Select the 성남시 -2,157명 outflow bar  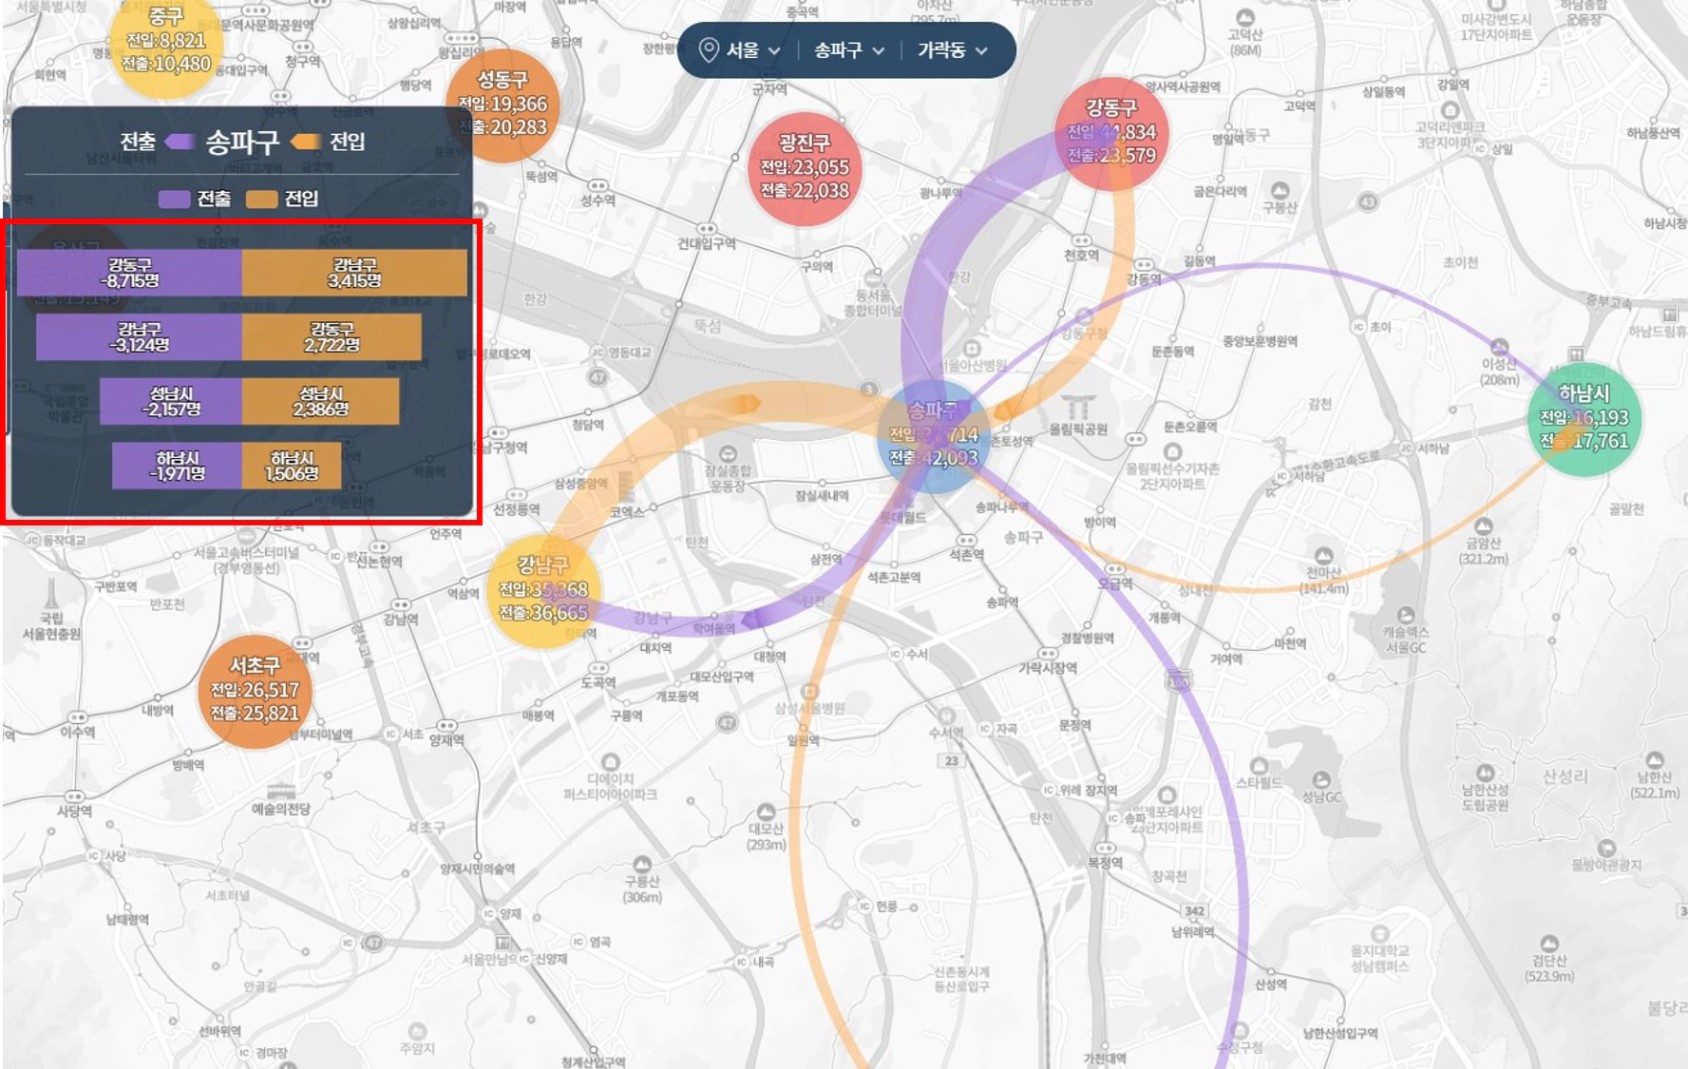coord(171,401)
